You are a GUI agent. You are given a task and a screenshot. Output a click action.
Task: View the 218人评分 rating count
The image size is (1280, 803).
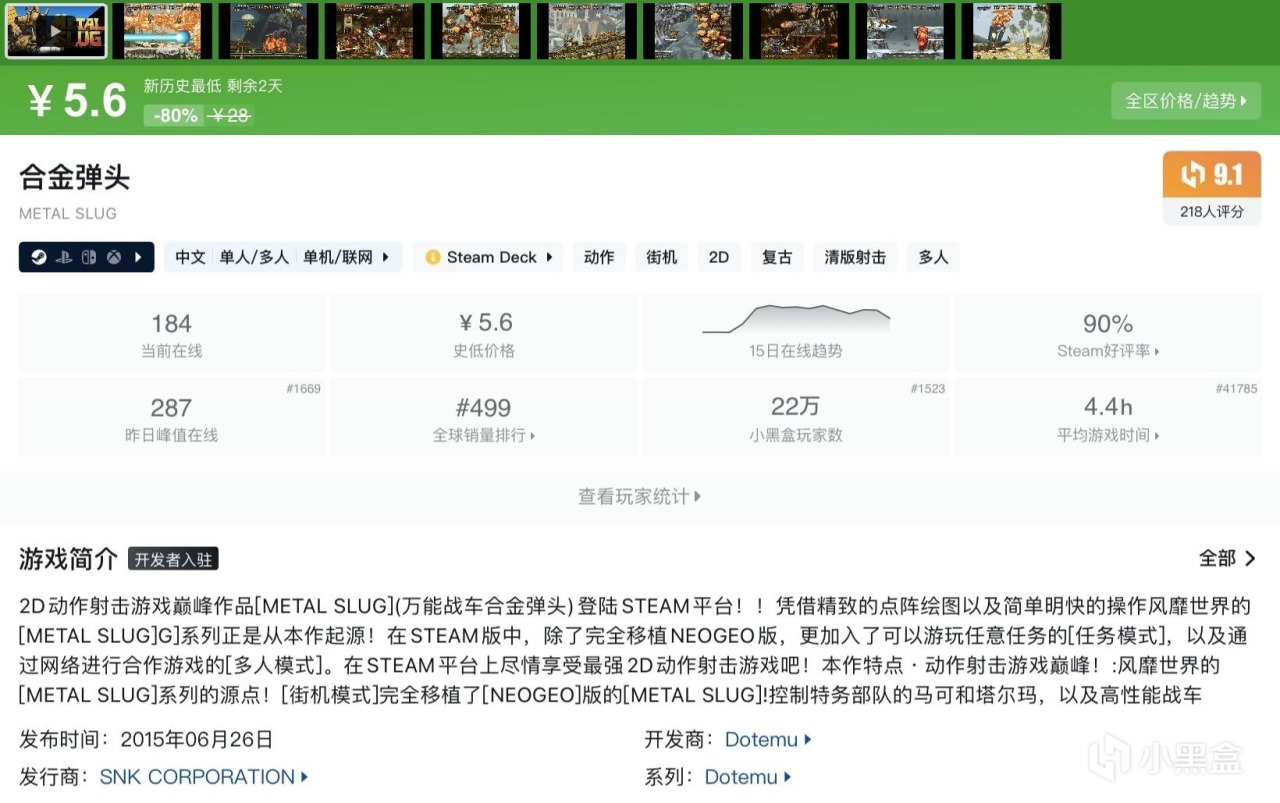pyautogui.click(x=1212, y=211)
